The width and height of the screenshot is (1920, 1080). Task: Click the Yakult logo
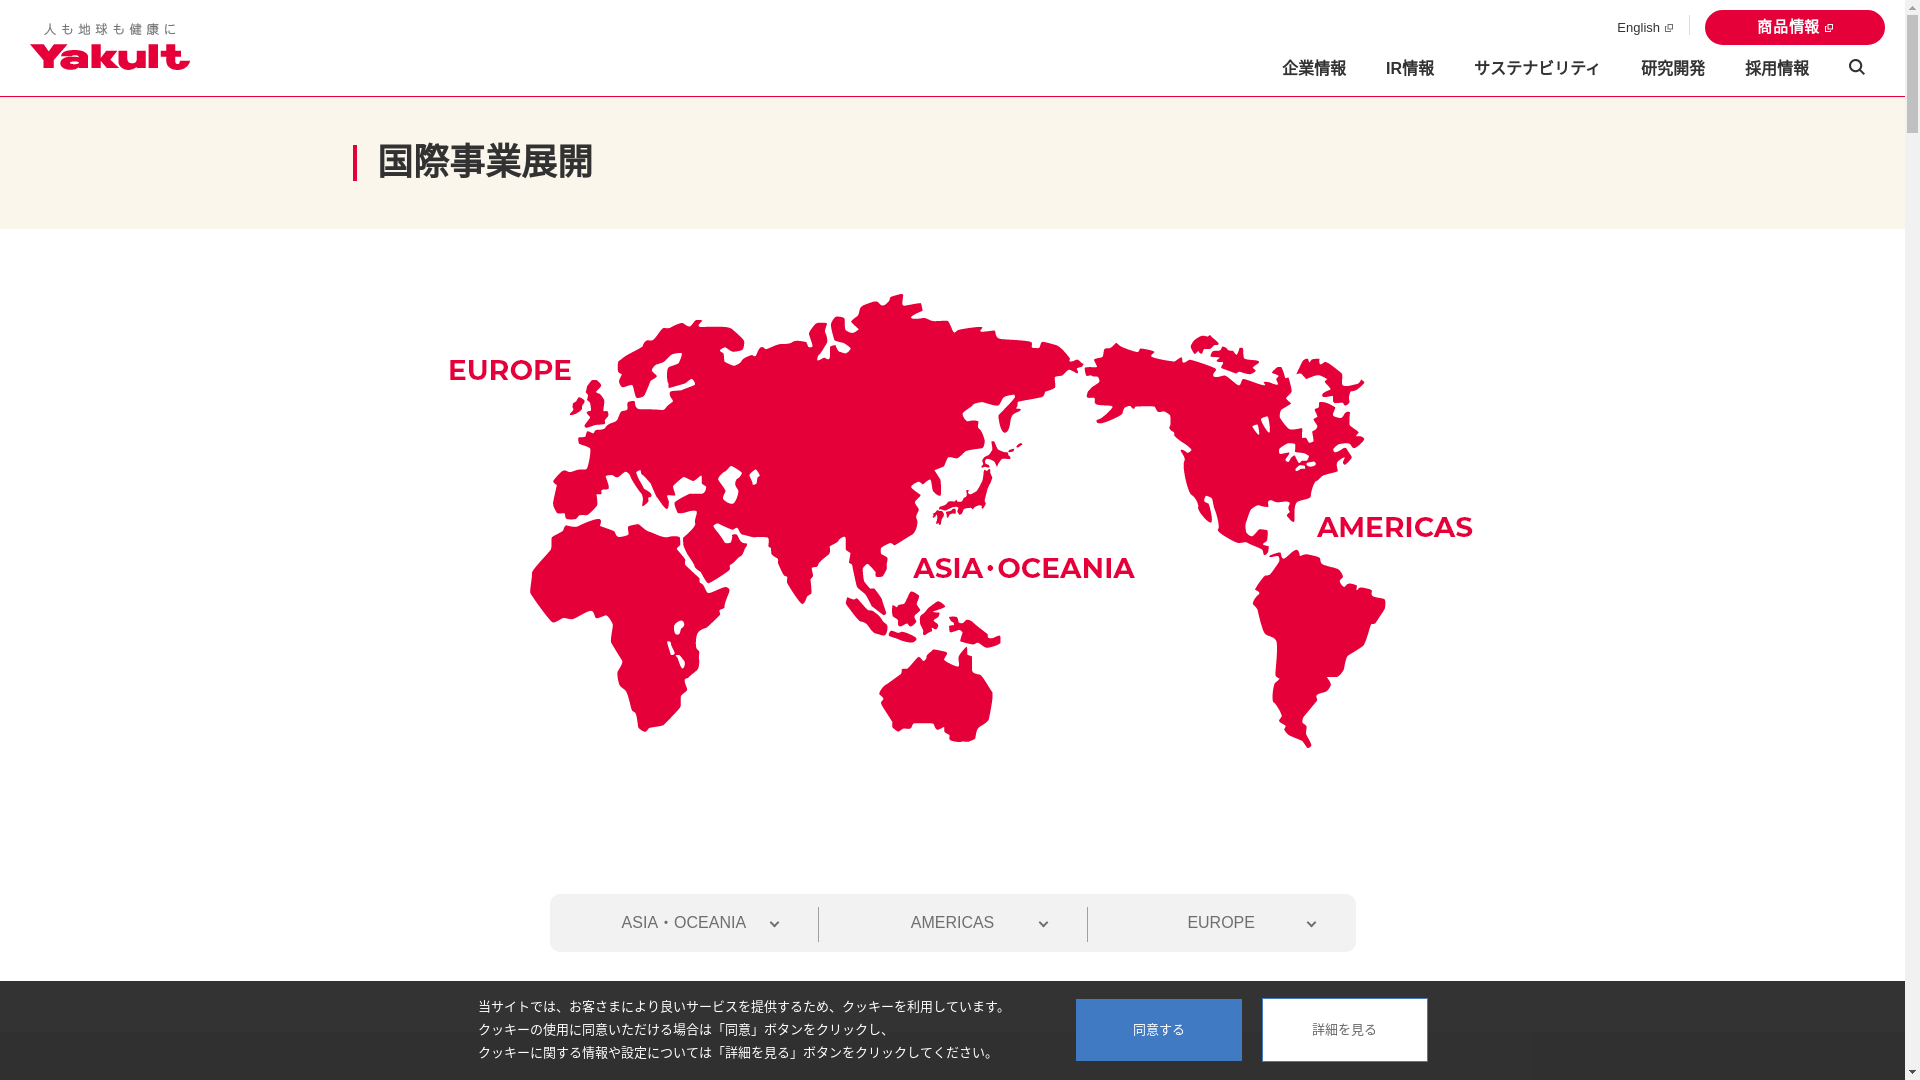click(x=110, y=48)
